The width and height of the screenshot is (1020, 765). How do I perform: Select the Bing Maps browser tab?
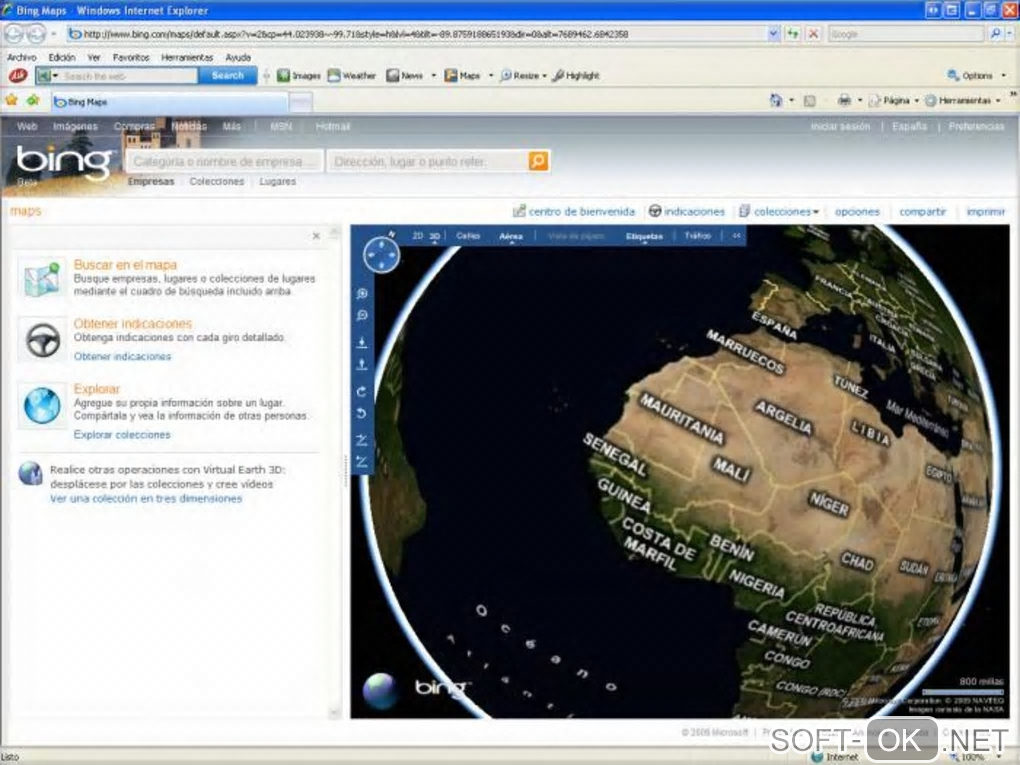point(169,101)
